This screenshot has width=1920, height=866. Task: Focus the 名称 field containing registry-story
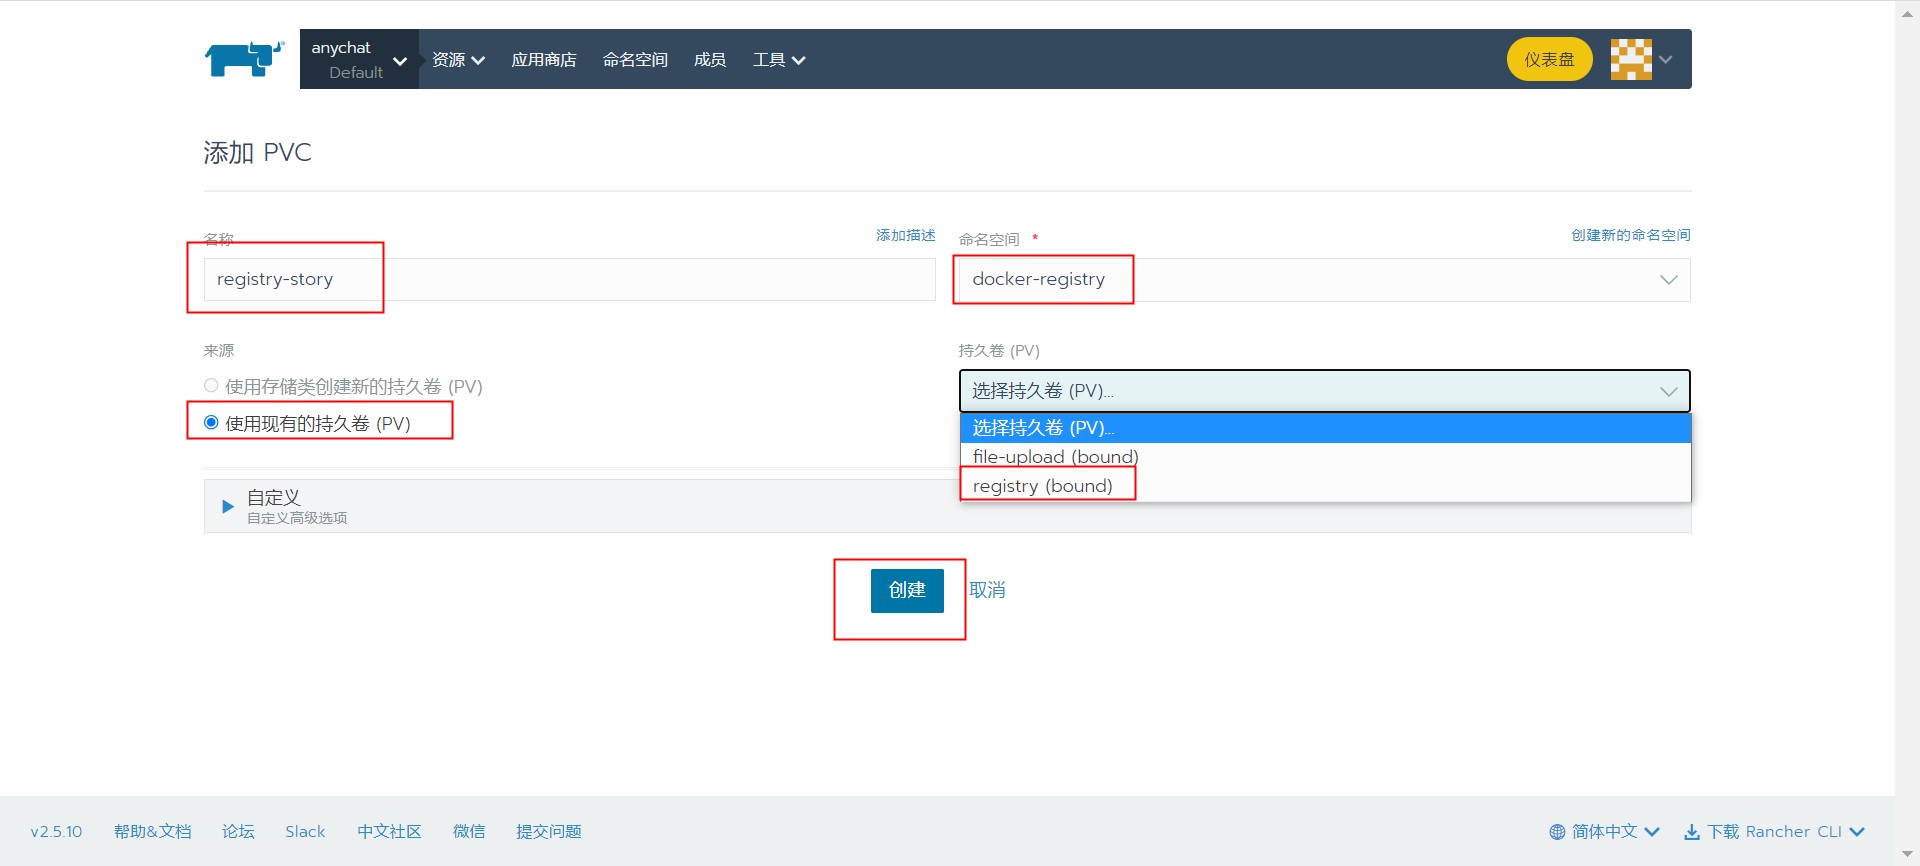pyautogui.click(x=569, y=280)
